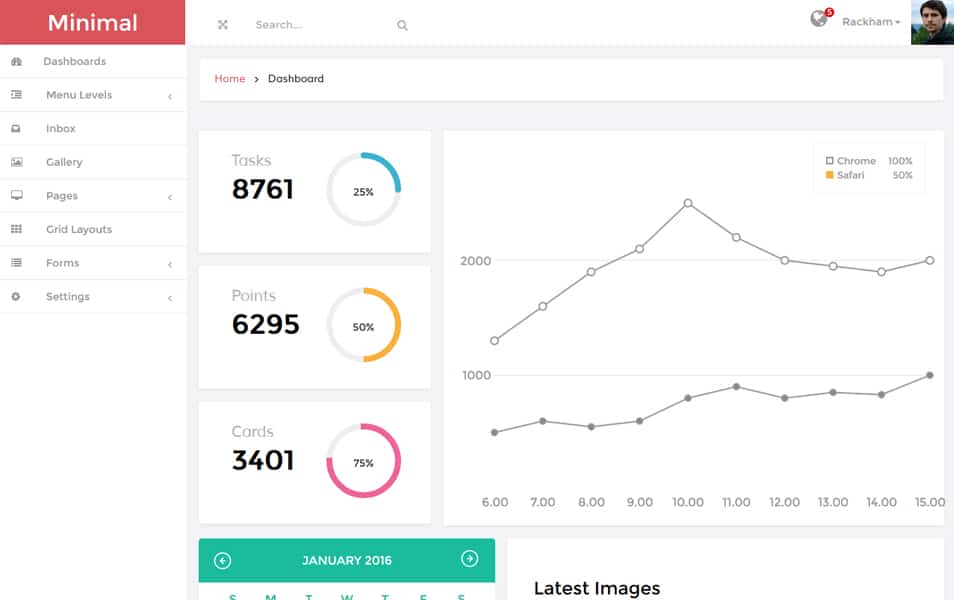This screenshot has height=600, width=954.
Task: Expand the Settings submenu chevron
Action: pyautogui.click(x=170, y=296)
